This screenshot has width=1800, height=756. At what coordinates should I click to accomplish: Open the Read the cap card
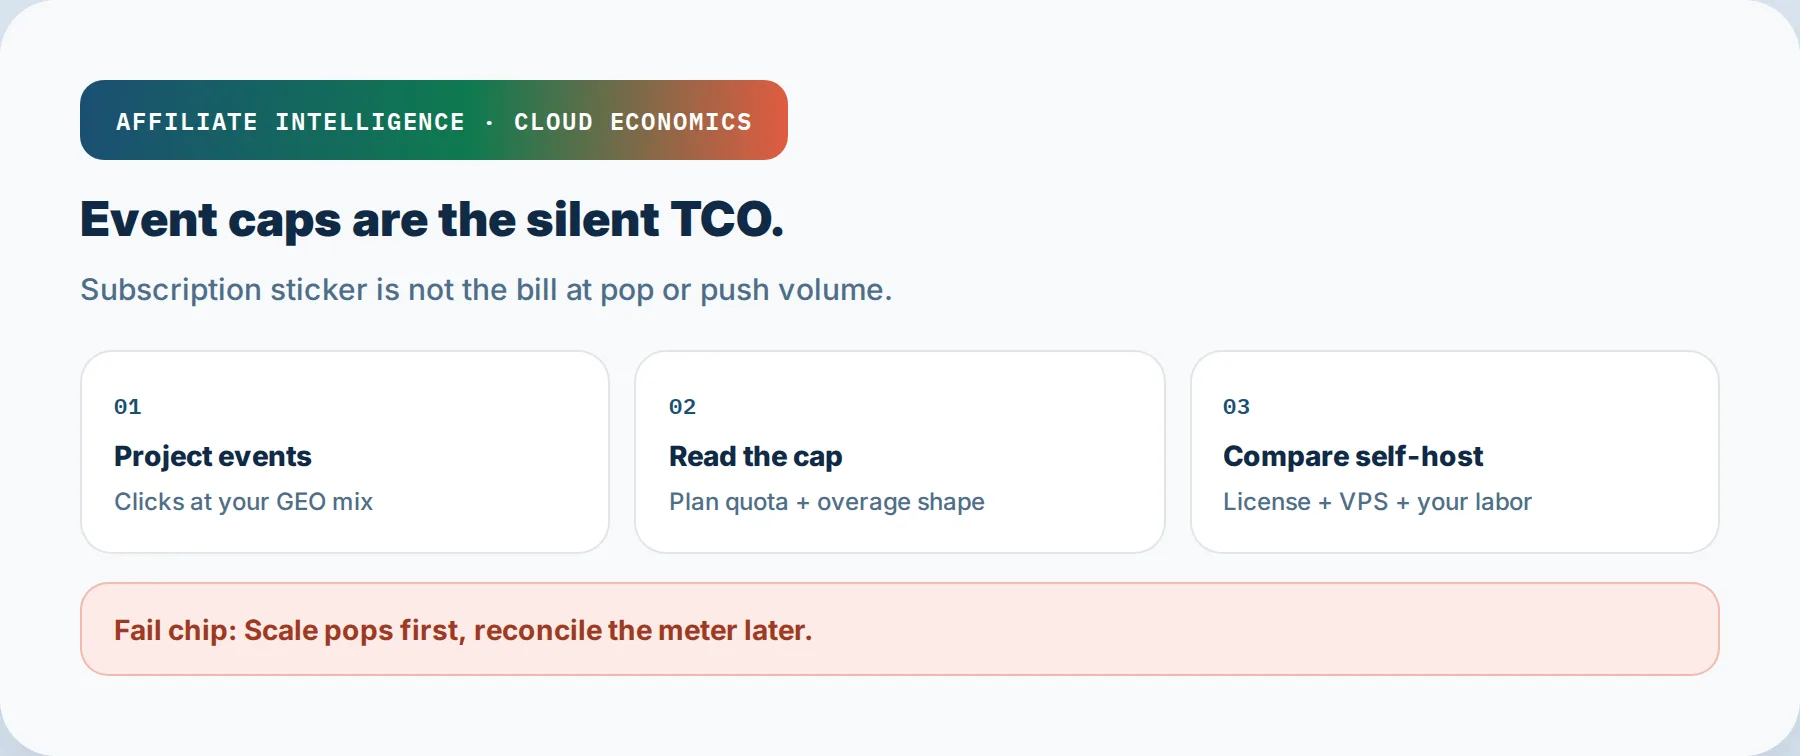click(900, 452)
